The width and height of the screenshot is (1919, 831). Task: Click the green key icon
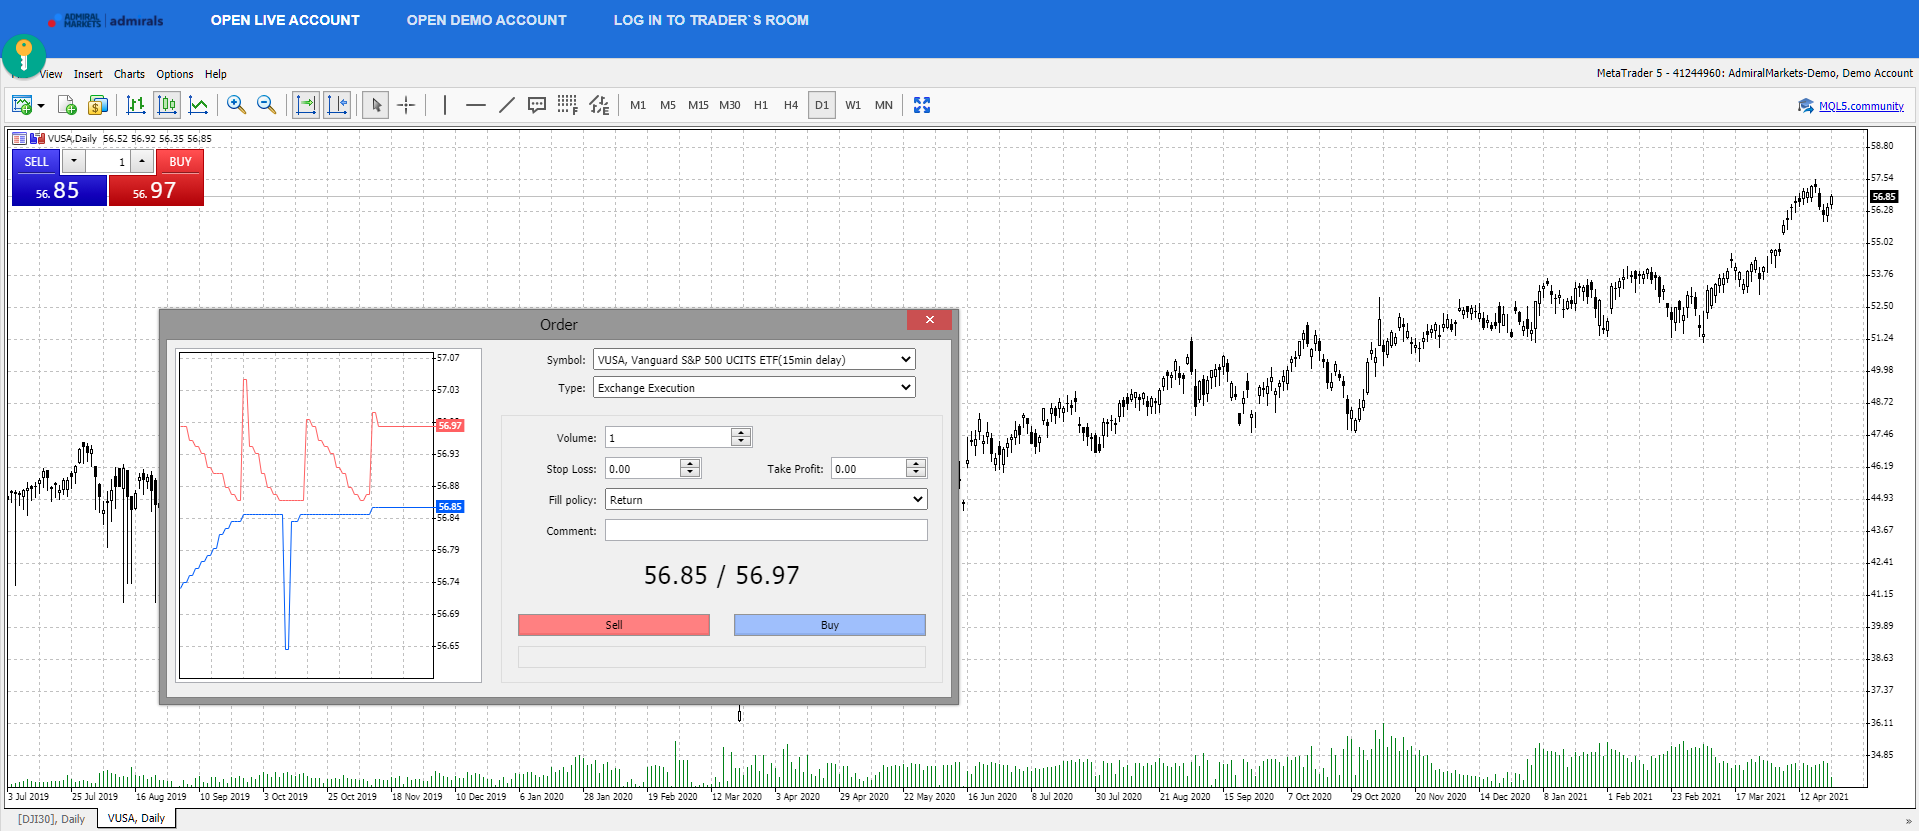(x=24, y=56)
